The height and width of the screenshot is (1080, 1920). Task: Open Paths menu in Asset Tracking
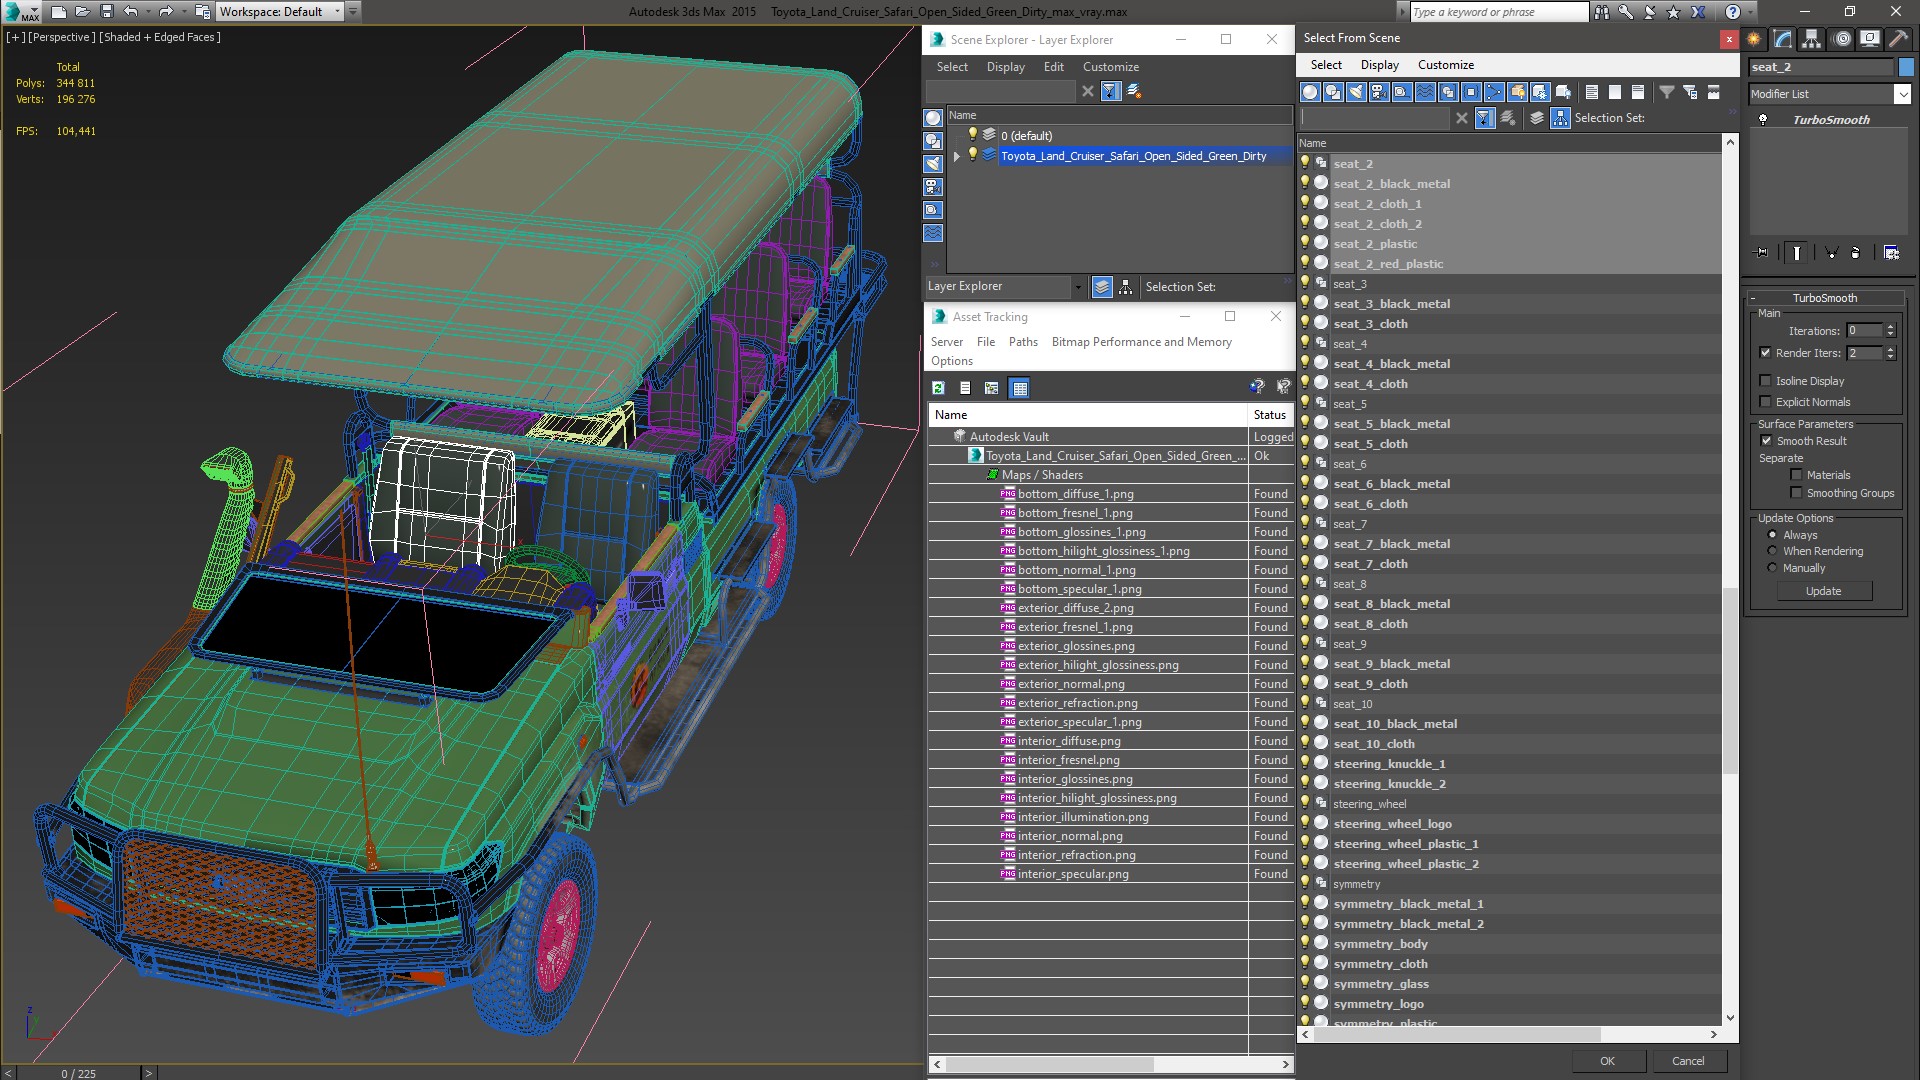click(x=1023, y=342)
